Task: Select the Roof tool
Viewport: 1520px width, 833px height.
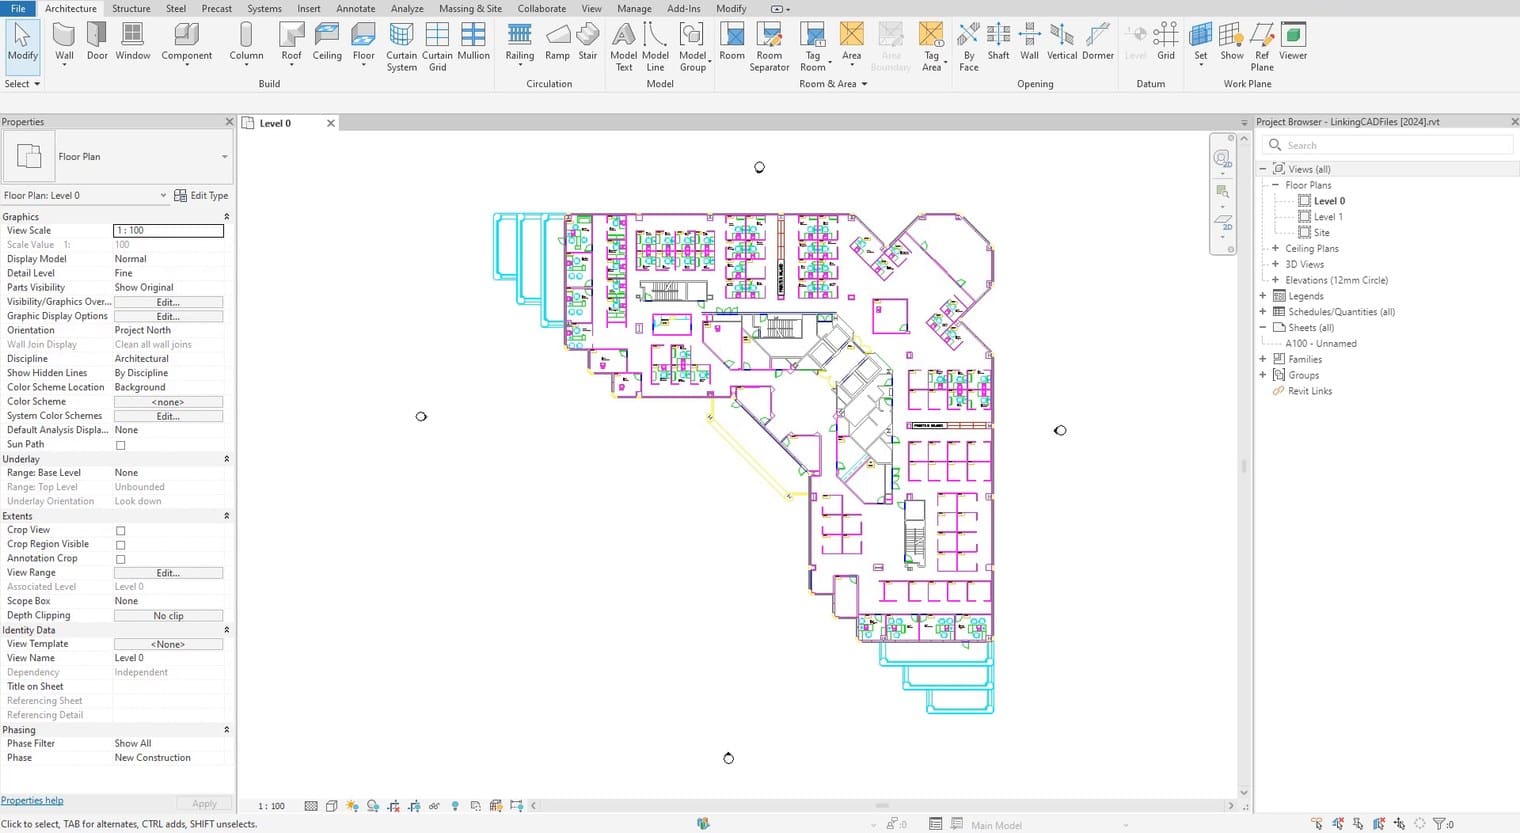Action: (x=291, y=44)
